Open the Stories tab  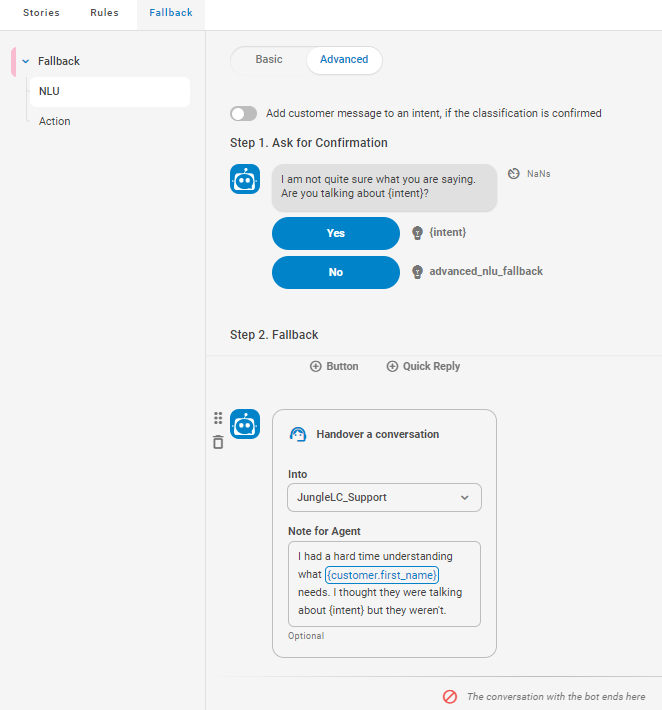coord(41,13)
